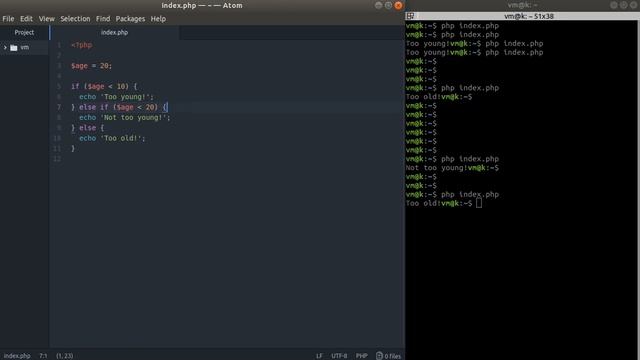Click the git 0 files icon
This screenshot has height=360, width=640.
point(388,356)
